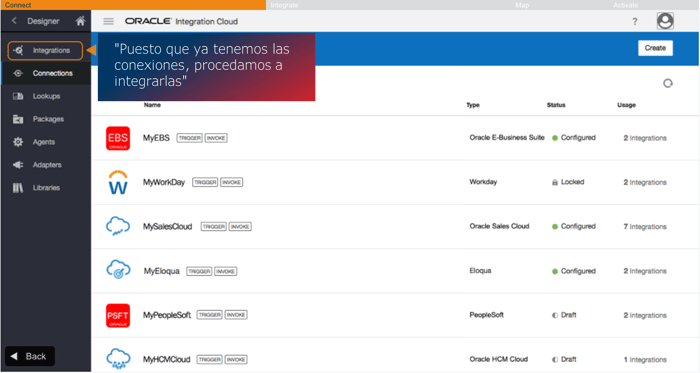700x373 pixels.
Task: Open Integrations in the sidebar
Action: click(45, 50)
